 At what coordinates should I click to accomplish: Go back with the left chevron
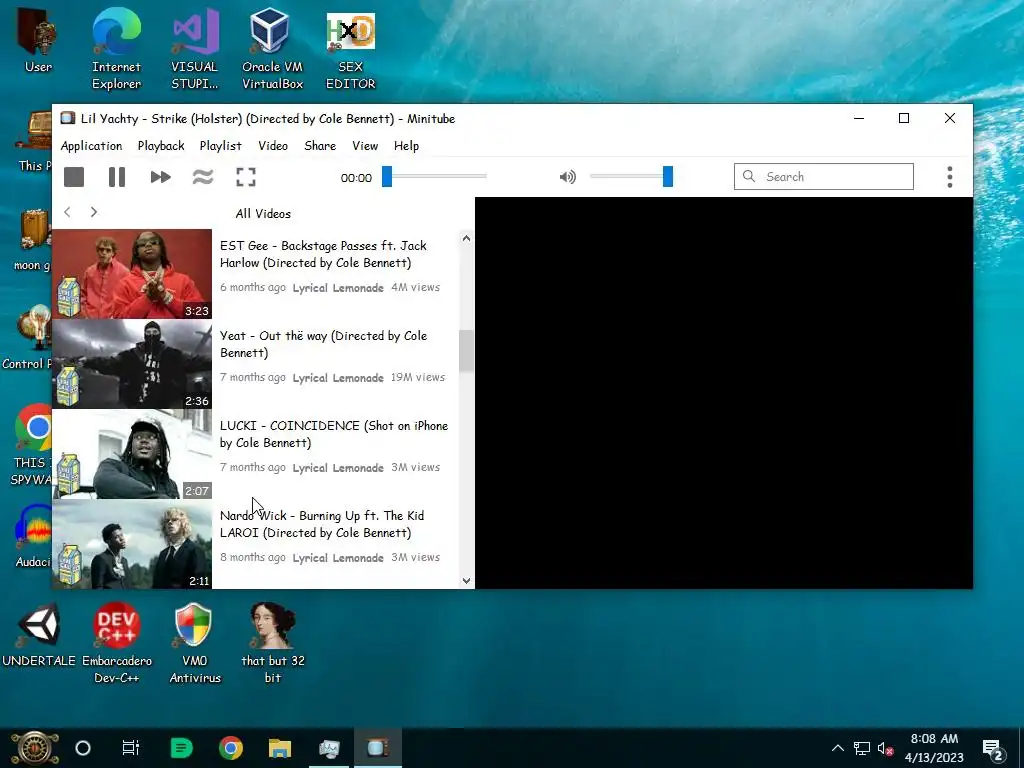[67, 212]
